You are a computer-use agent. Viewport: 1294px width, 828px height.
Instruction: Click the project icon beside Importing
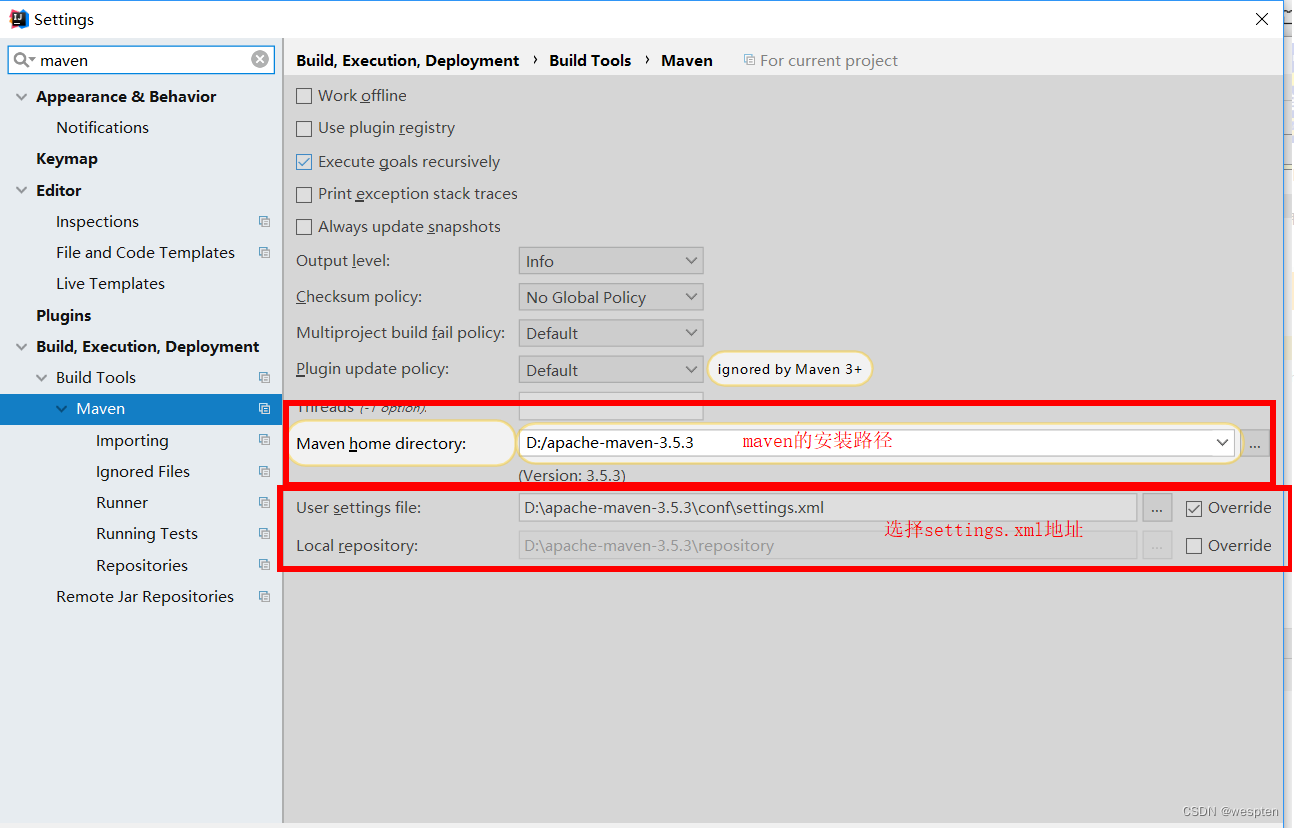click(264, 440)
